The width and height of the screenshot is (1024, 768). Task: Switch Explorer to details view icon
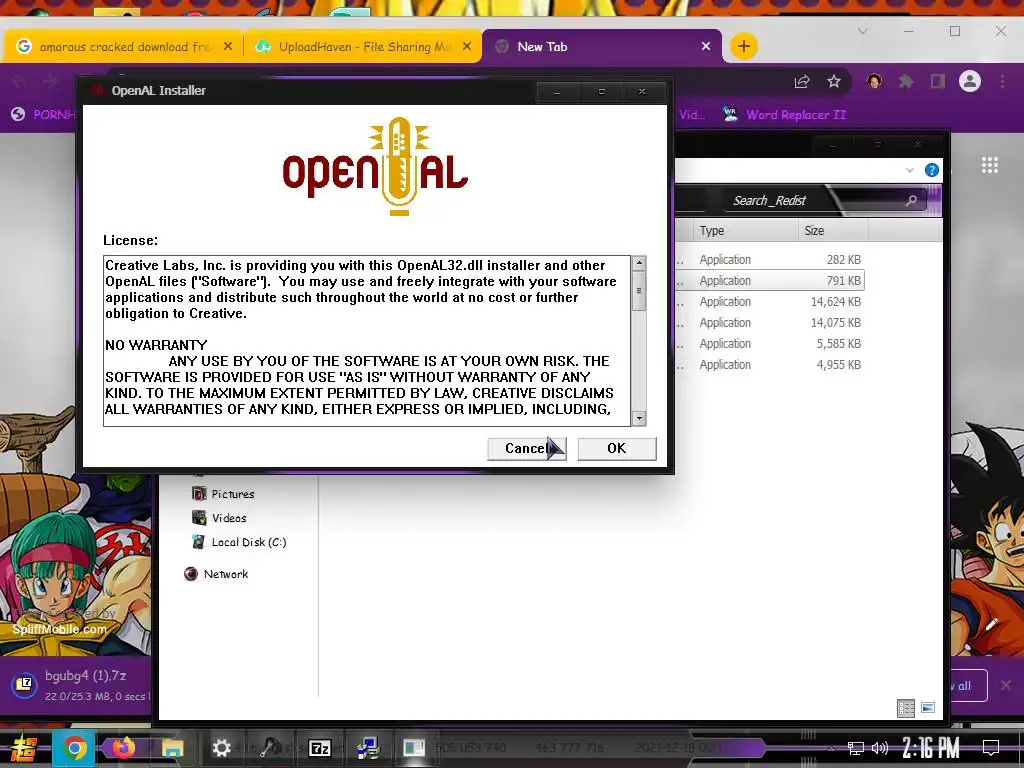[906, 708]
